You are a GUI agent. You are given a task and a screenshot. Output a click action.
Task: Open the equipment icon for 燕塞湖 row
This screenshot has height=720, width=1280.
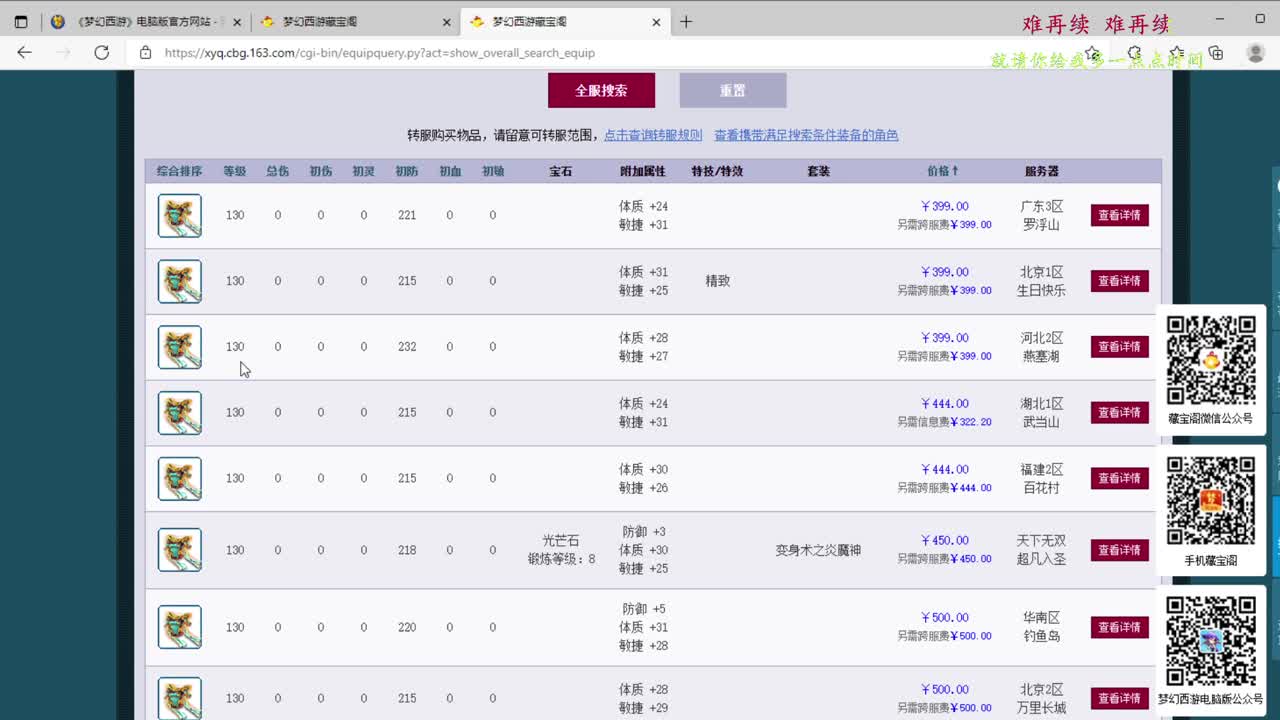[180, 347]
